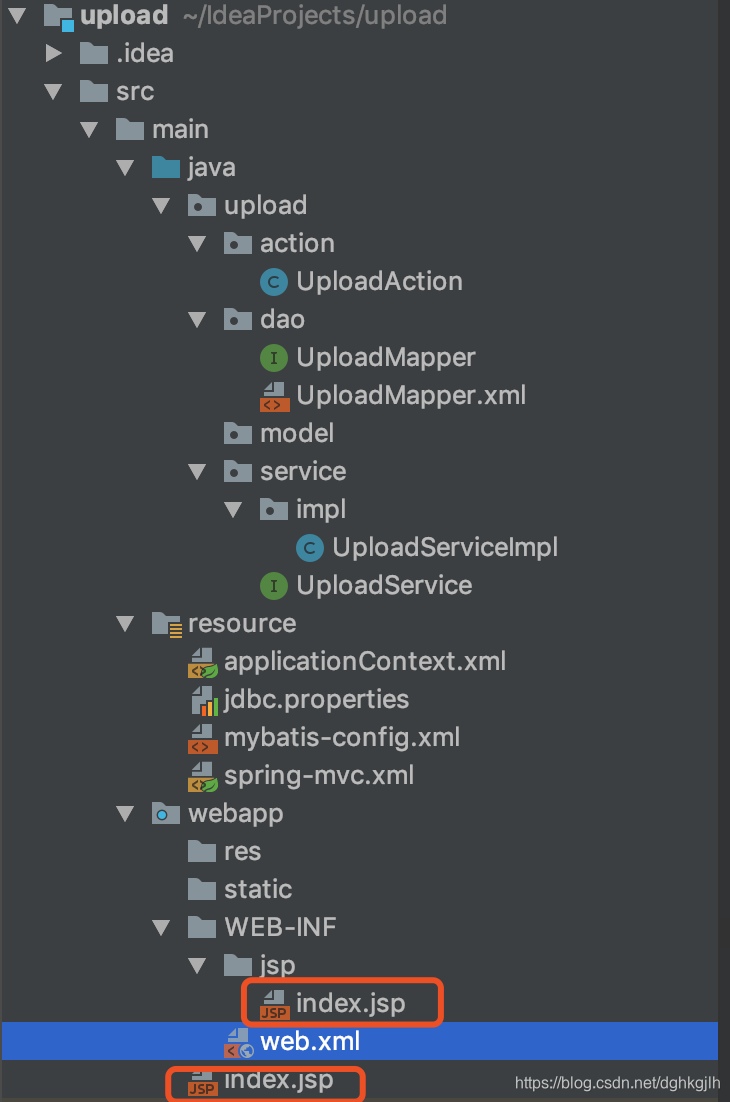Screen dimensions: 730x1102
Task: Click the jdbc.properties file icon
Action: pos(204,701)
